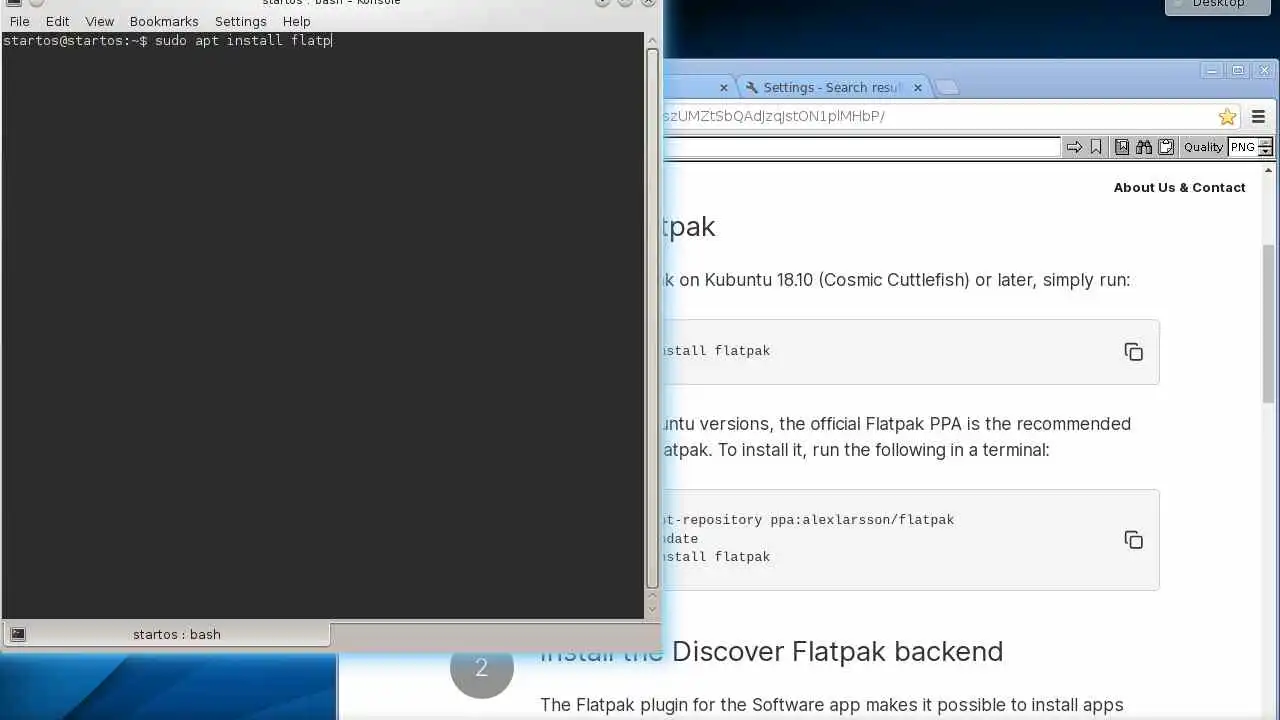
Task: Bookmark this page with the star icon
Action: tap(1227, 116)
